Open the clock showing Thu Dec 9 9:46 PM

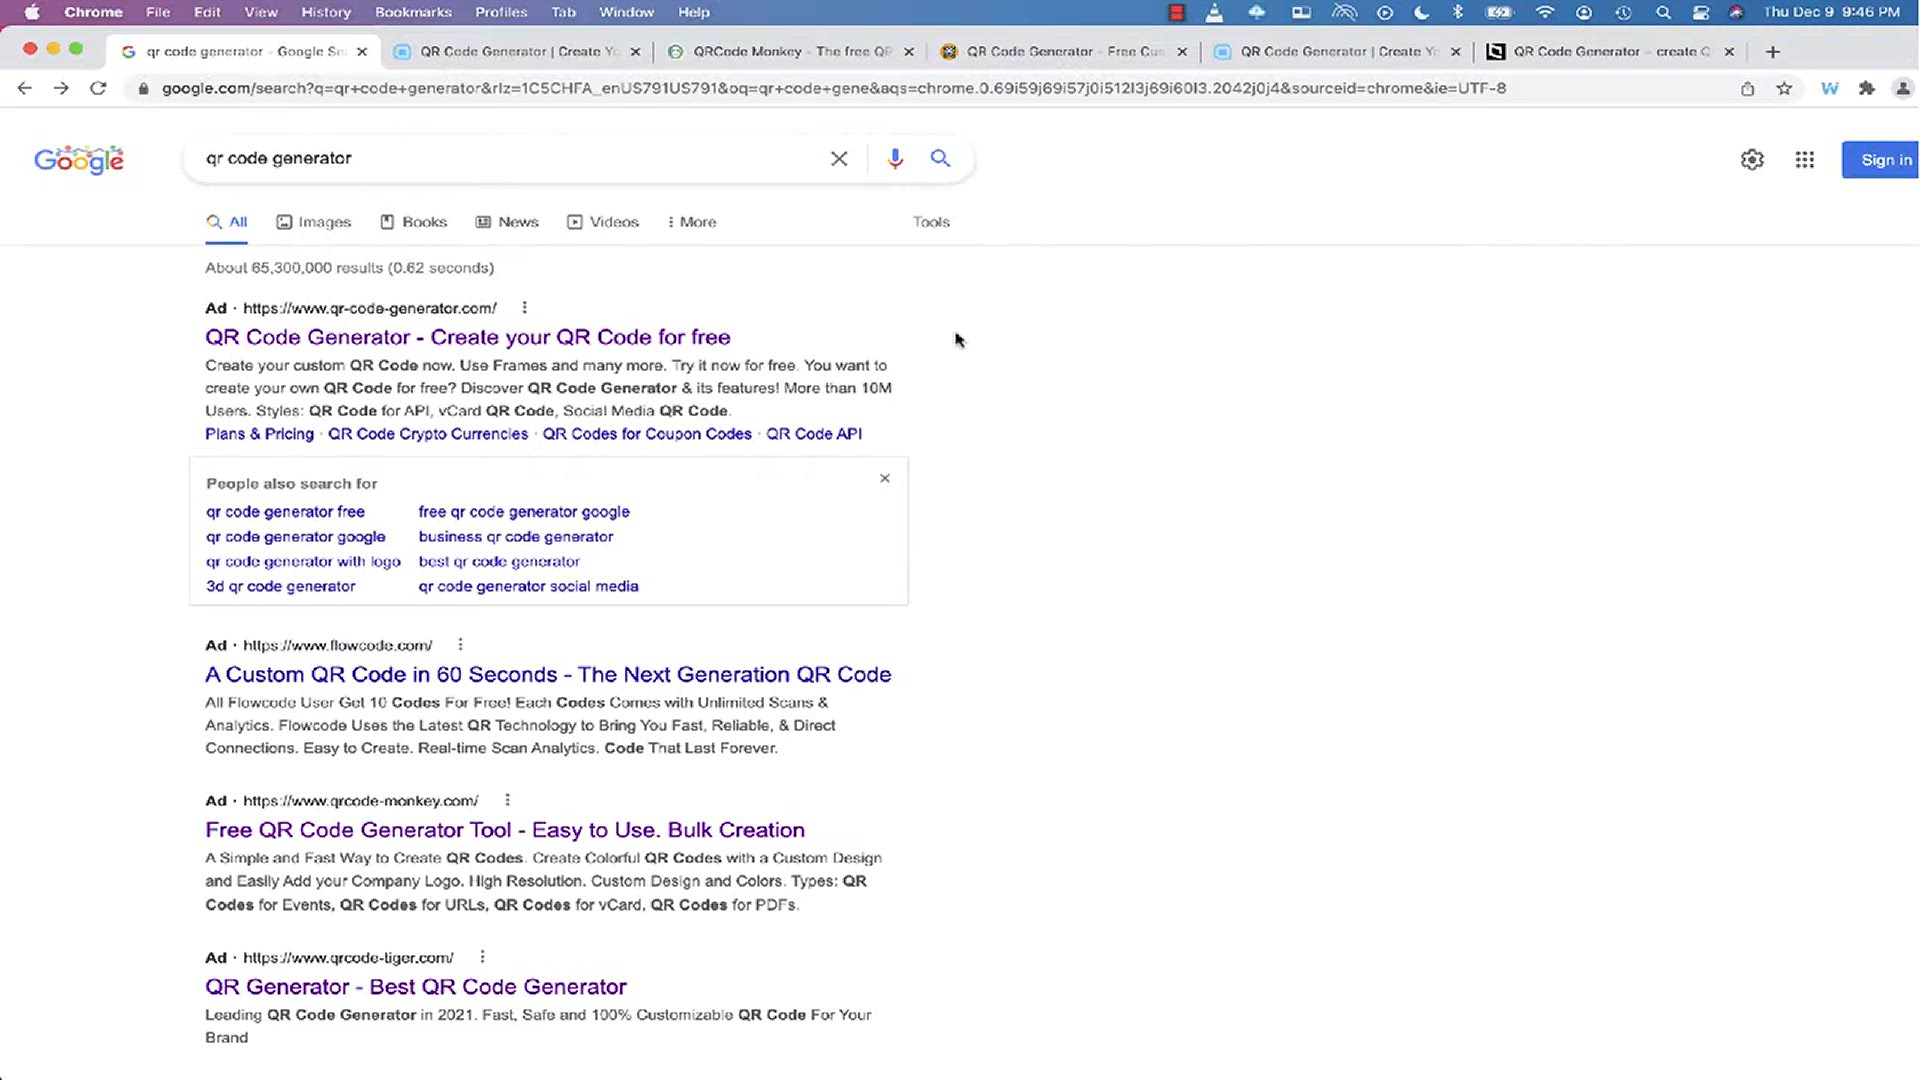click(1831, 12)
